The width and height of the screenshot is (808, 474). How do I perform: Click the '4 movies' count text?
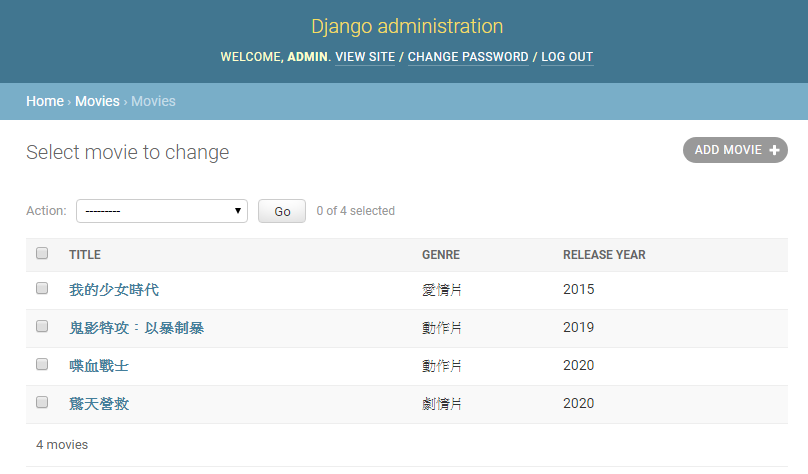[62, 445]
